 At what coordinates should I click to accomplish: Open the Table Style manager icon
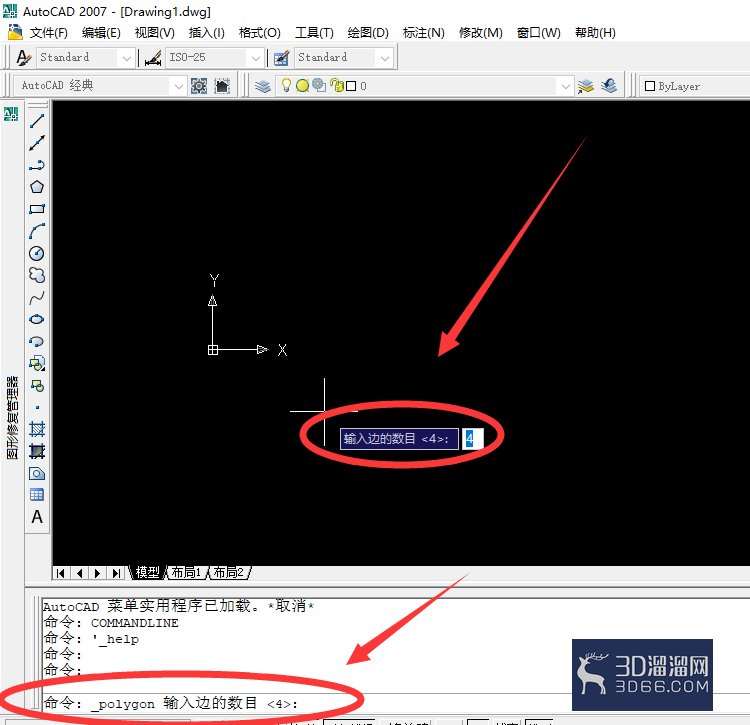(x=281, y=58)
